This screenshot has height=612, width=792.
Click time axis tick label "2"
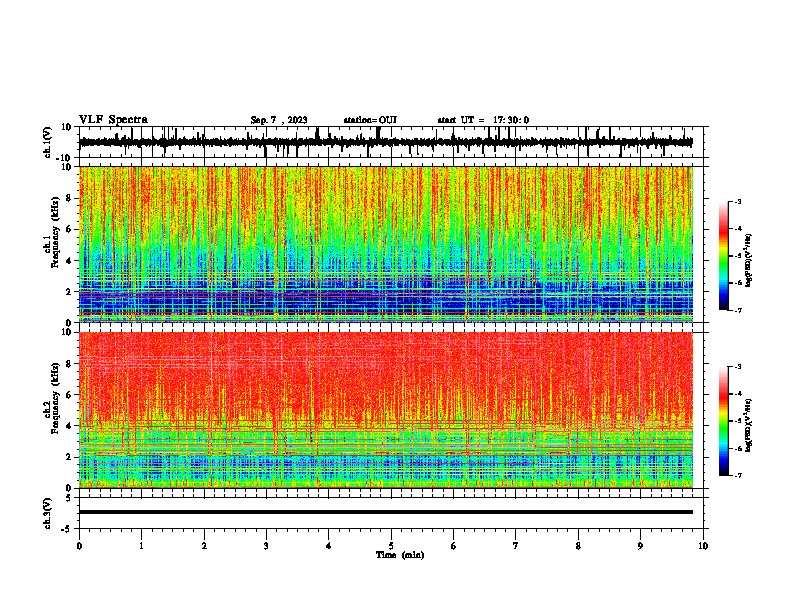coord(204,546)
